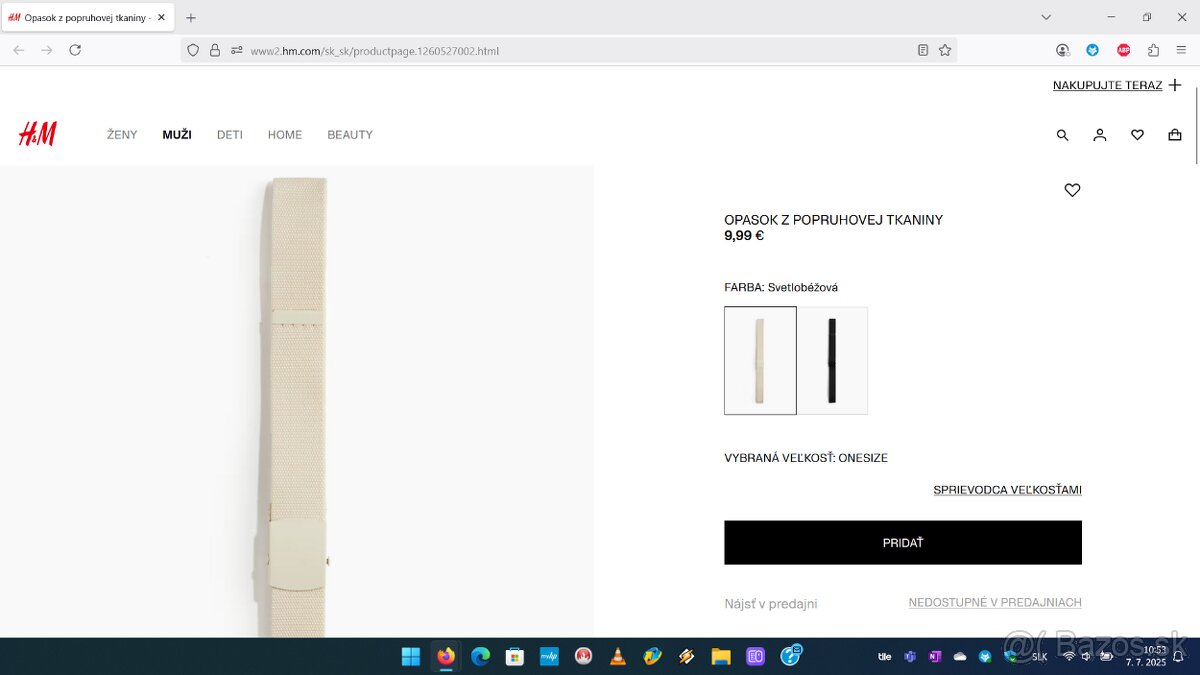Open the list all tabs dropdown arrow
Image resolution: width=1200 pixels, height=675 pixels.
click(x=1046, y=17)
